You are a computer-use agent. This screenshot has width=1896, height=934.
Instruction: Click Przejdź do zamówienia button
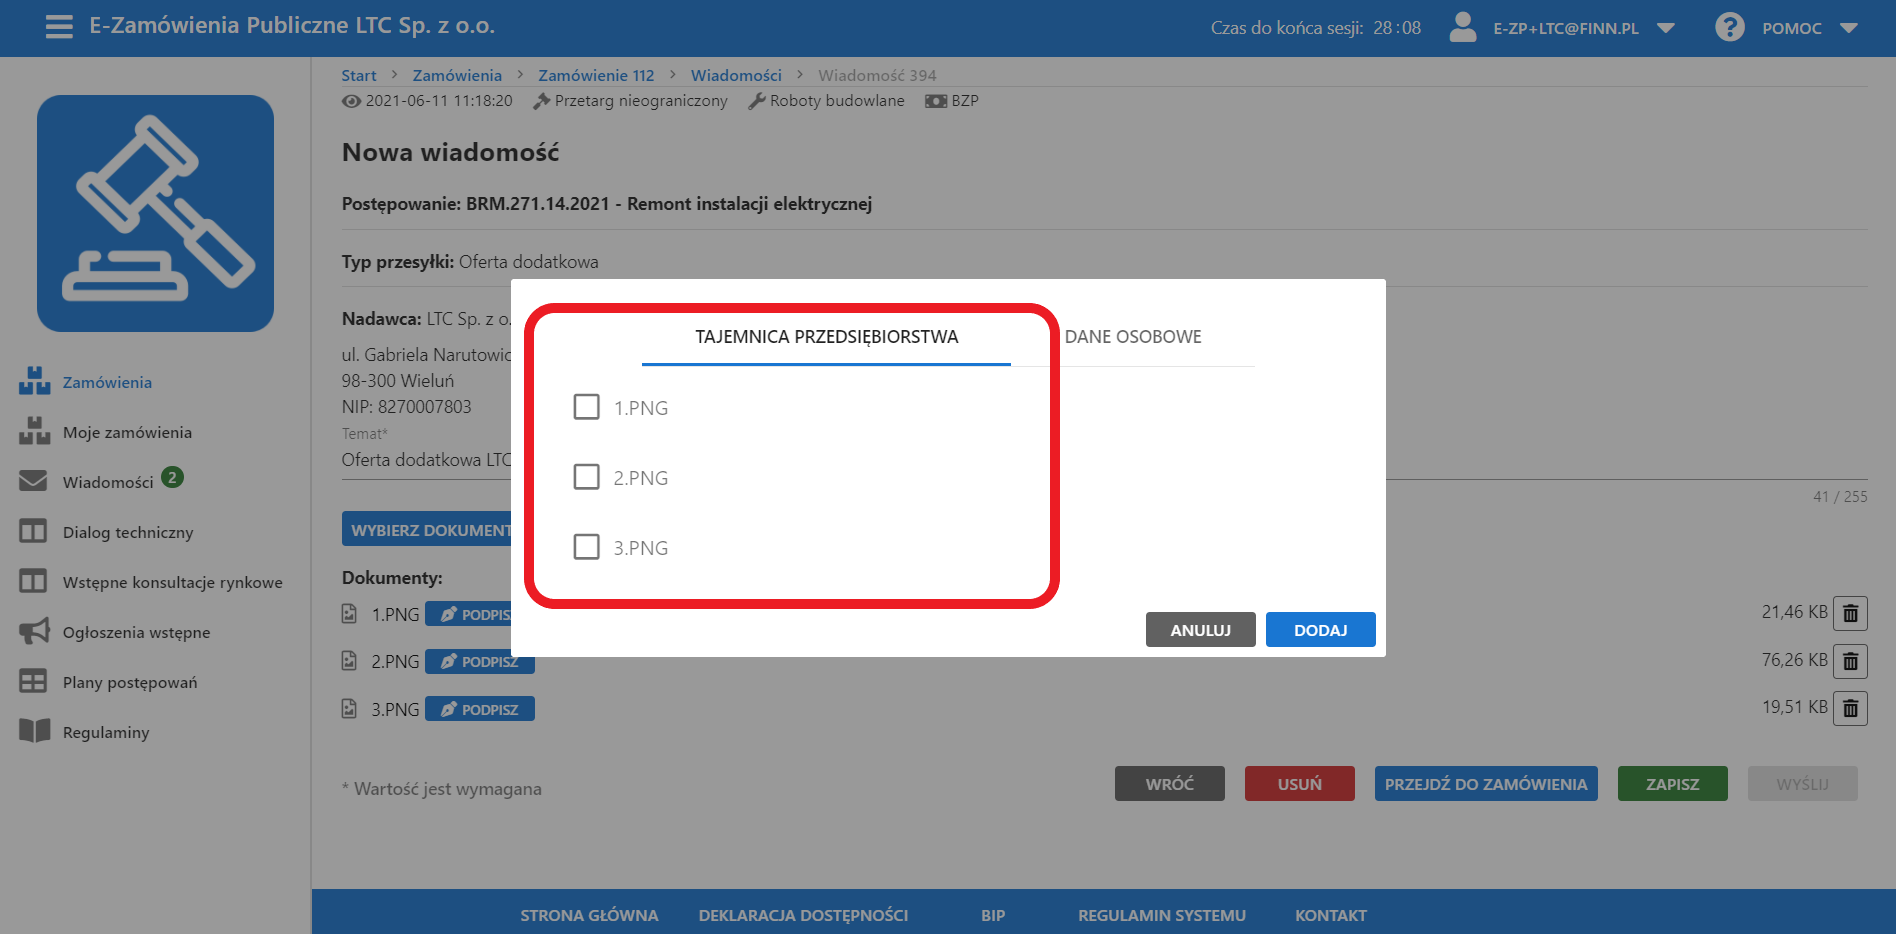(1486, 784)
